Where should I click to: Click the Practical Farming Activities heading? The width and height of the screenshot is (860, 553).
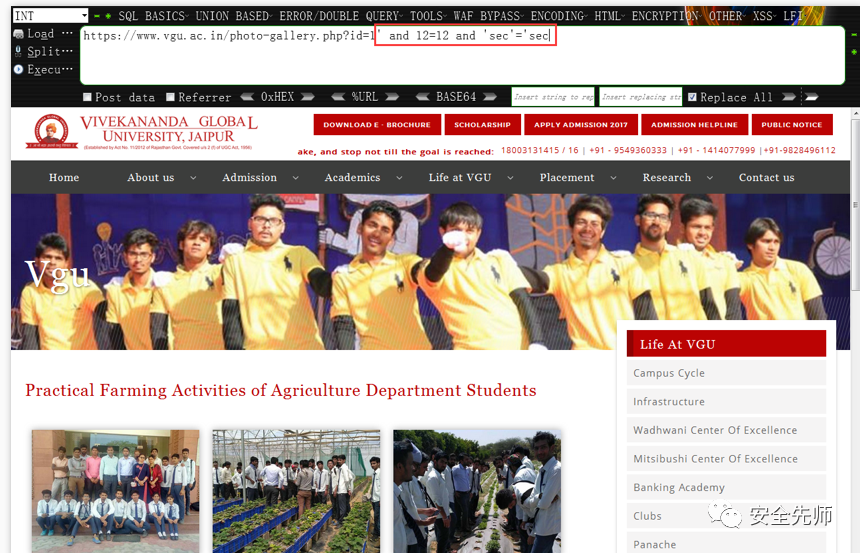(x=281, y=390)
